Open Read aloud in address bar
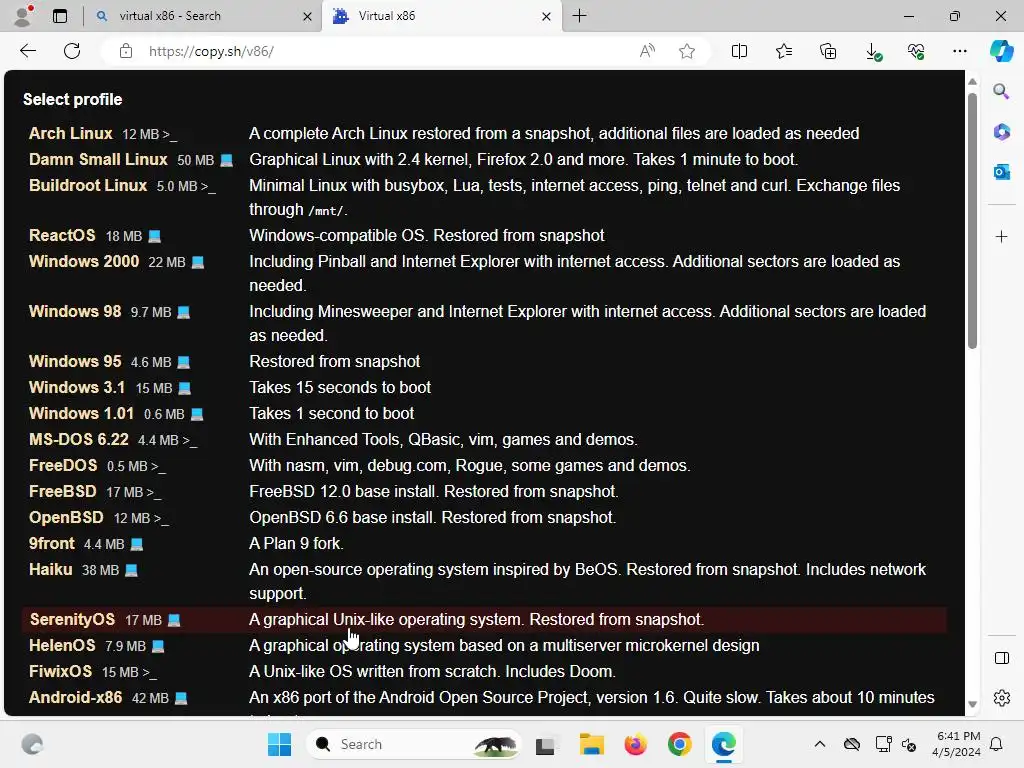 point(647,51)
